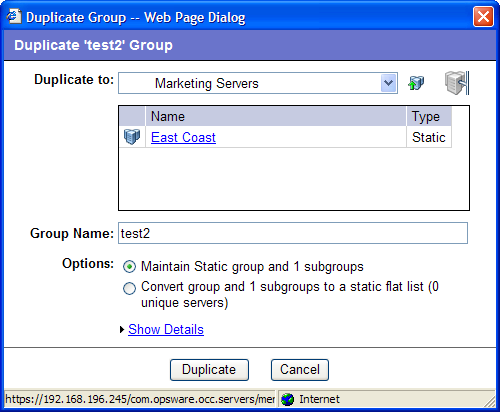Click the Duplicate button
500x412 pixels.
click(x=209, y=370)
